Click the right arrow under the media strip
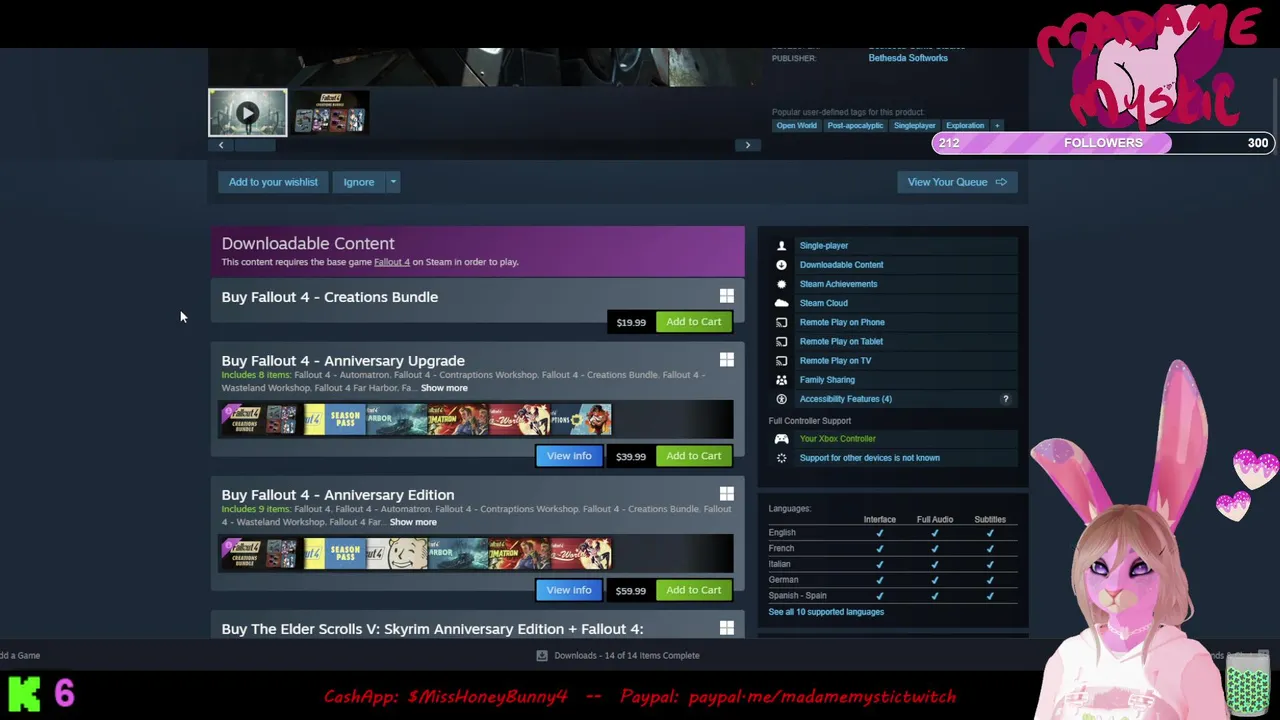Viewport: 1280px width, 720px height. click(747, 145)
